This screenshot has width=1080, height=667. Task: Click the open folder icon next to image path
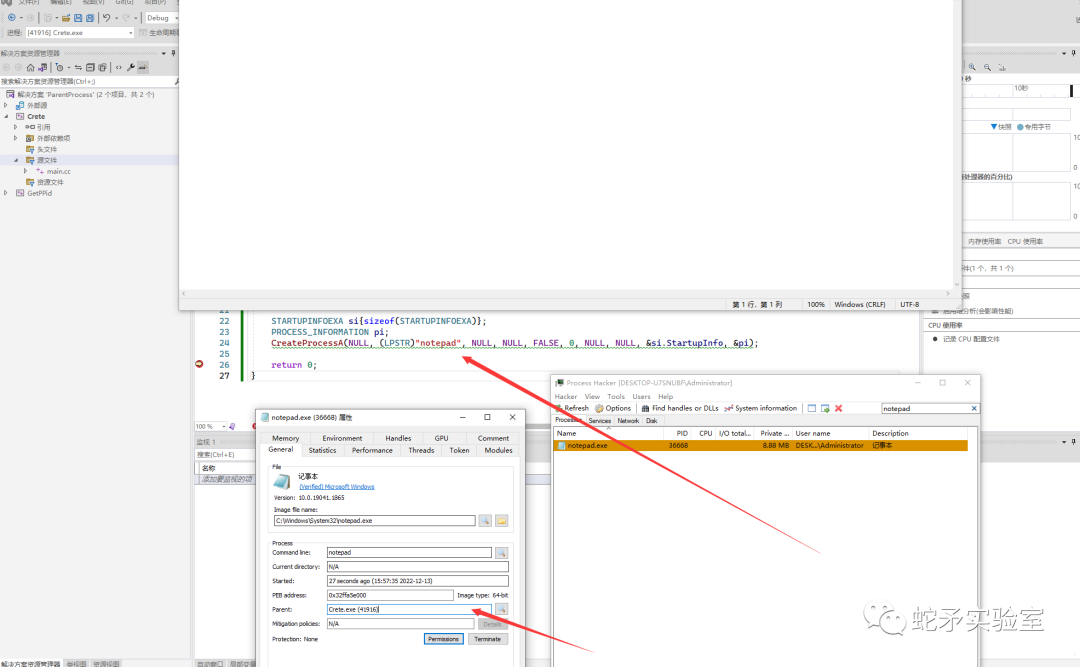[x=501, y=520]
